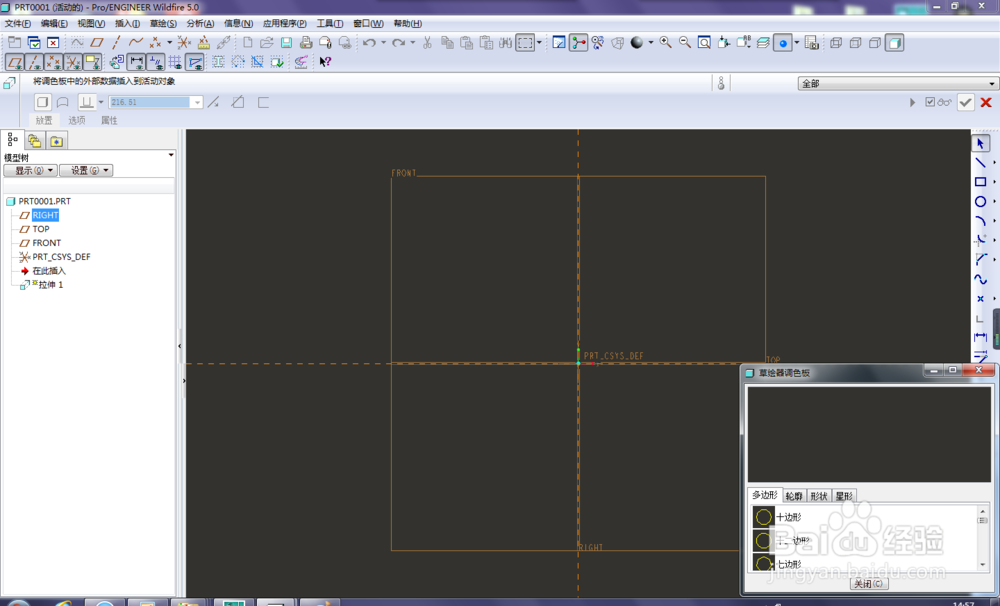Click the What's This help cursor icon
Viewport: 1000px width, 606px height.
click(x=325, y=62)
